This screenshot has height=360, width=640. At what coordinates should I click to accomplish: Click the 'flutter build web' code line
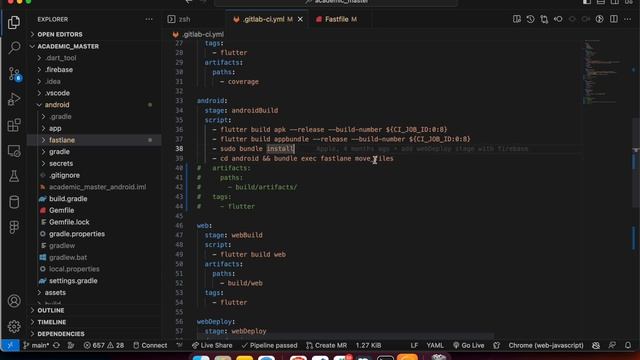point(253,254)
